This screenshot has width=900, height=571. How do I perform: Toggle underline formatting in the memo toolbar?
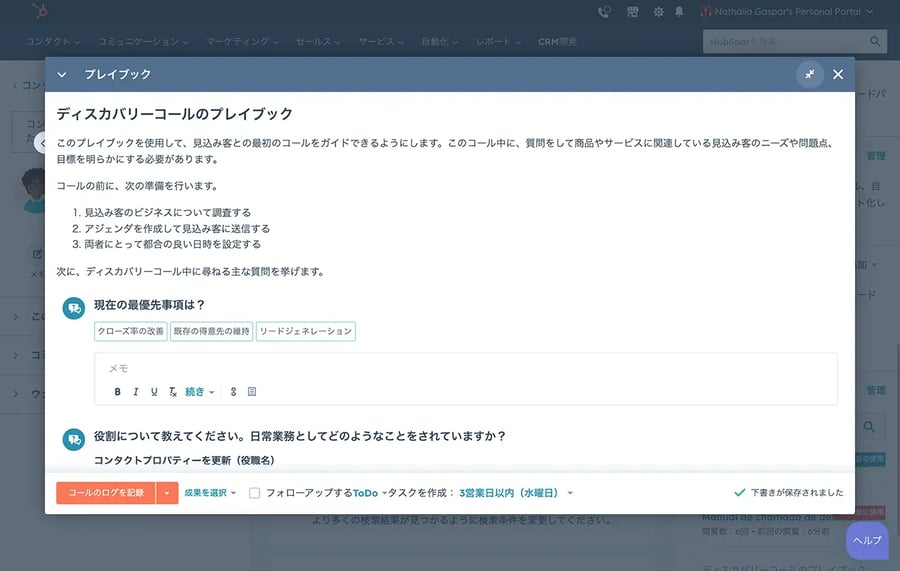click(153, 392)
